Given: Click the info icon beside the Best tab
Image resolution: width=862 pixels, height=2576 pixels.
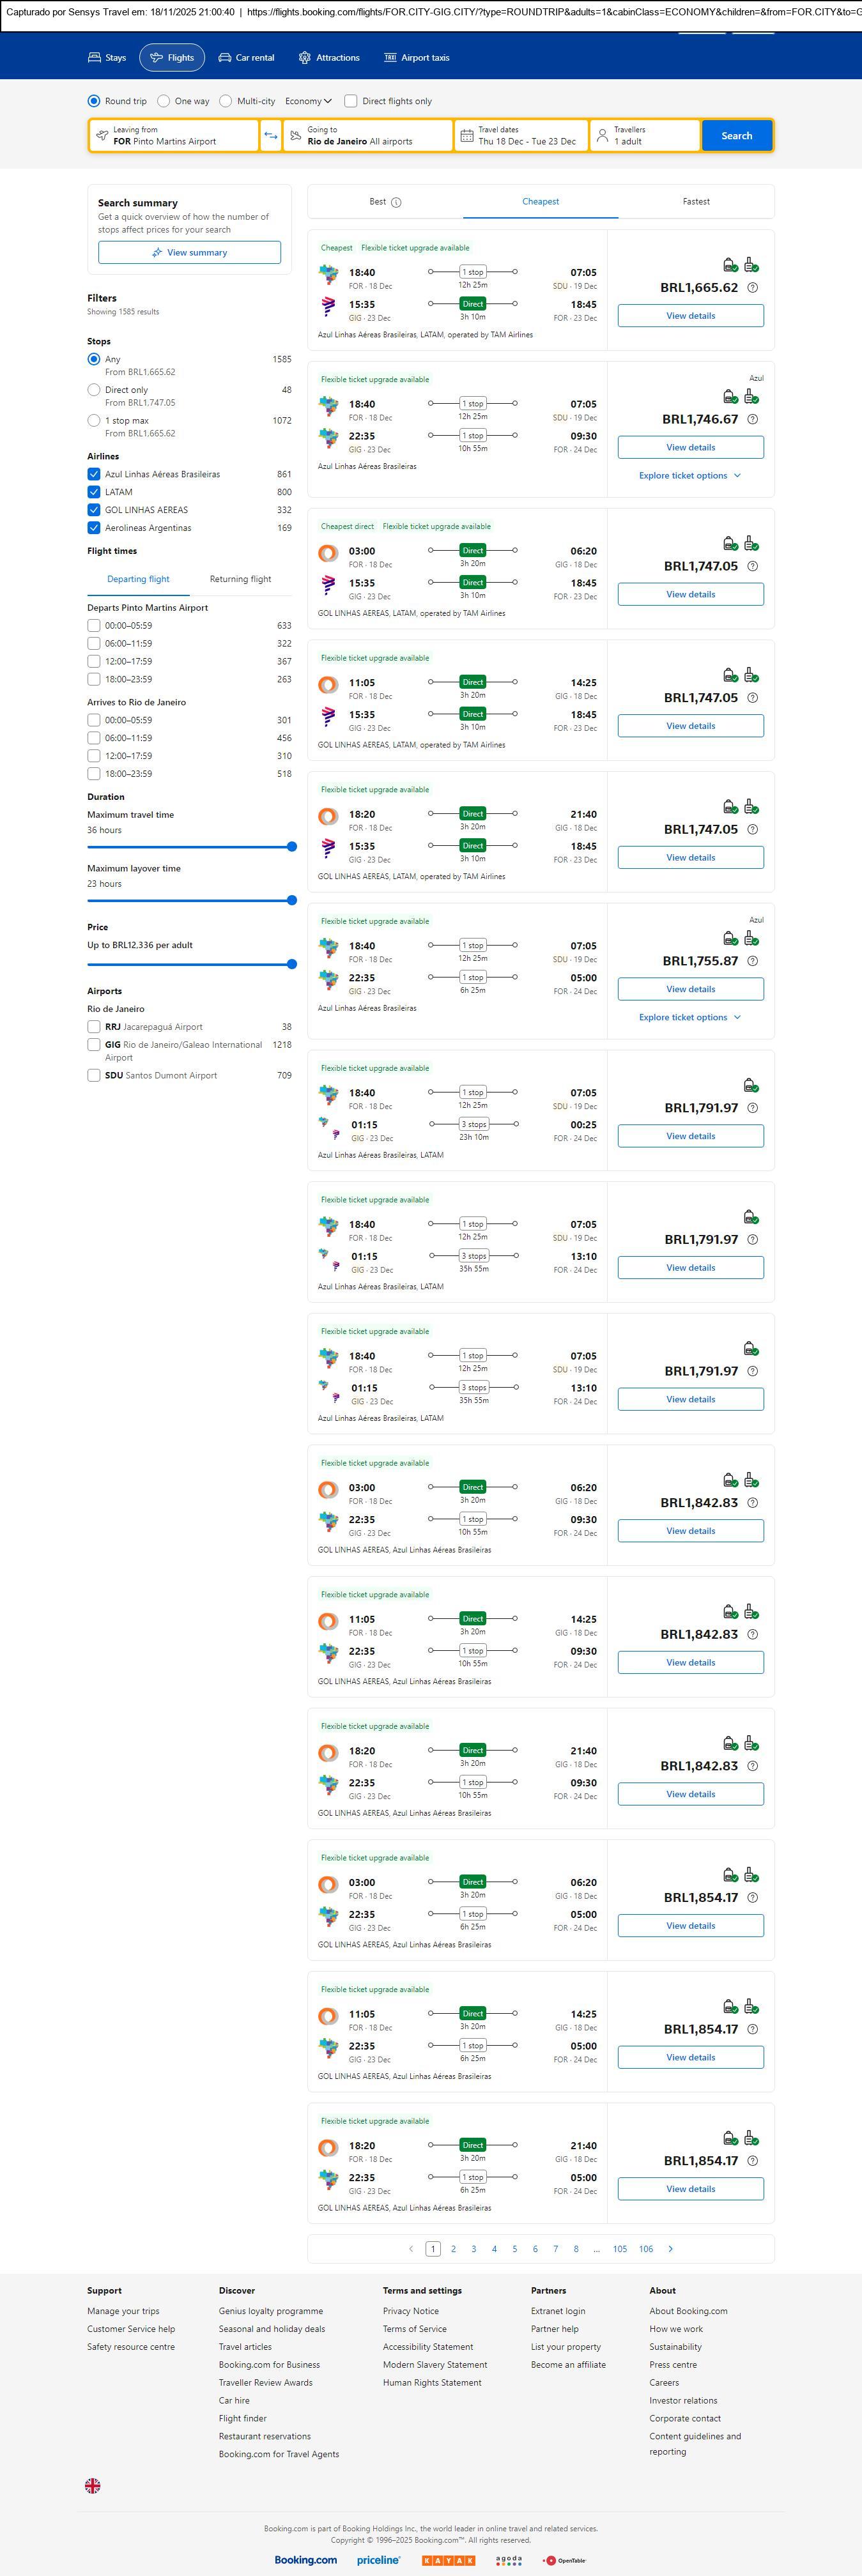Looking at the screenshot, I should 396,202.
